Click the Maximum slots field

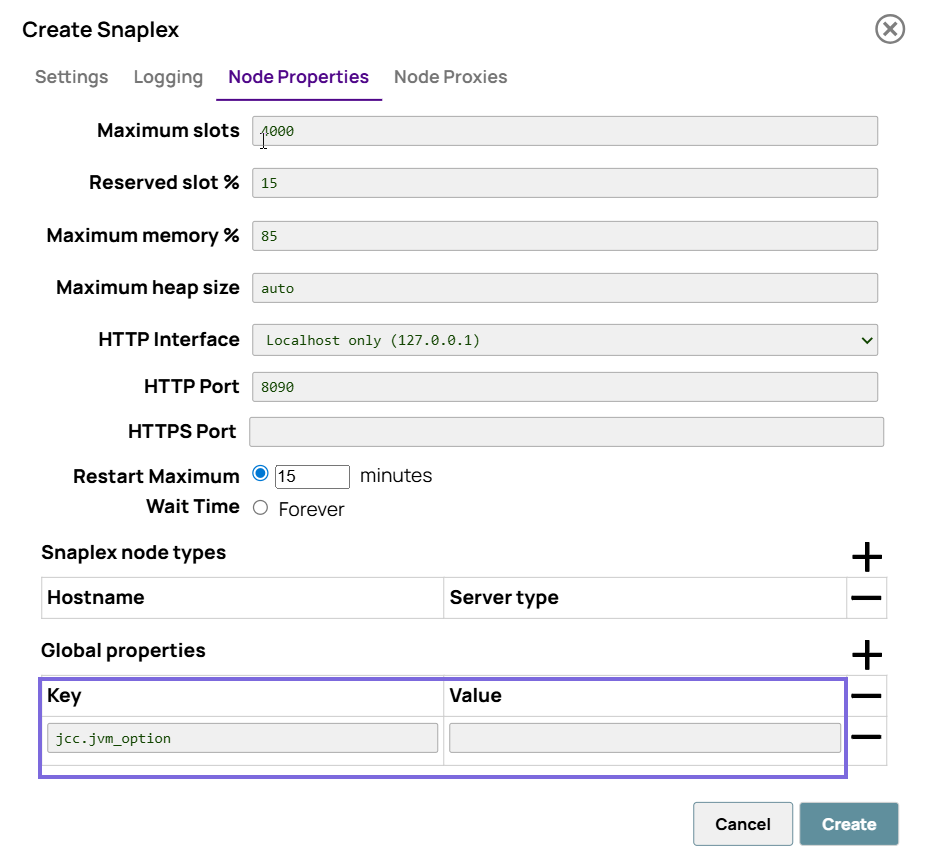coord(564,131)
